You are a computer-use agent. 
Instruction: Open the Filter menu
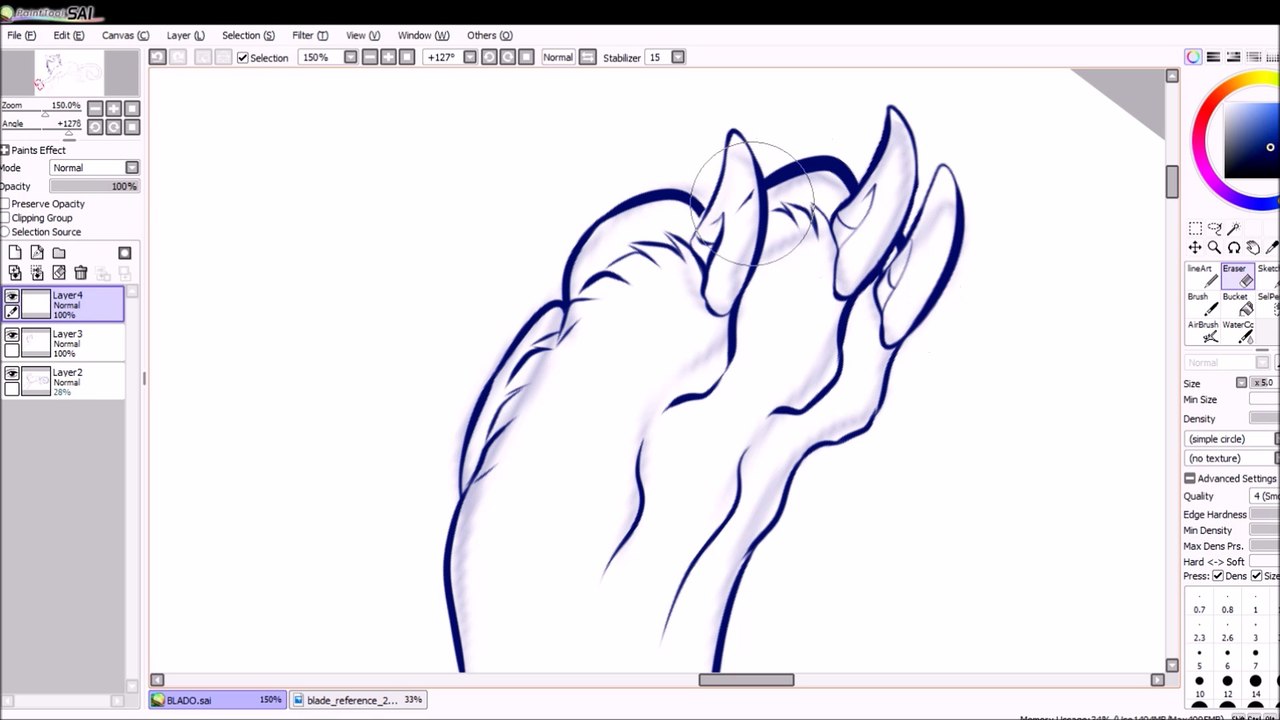309,35
